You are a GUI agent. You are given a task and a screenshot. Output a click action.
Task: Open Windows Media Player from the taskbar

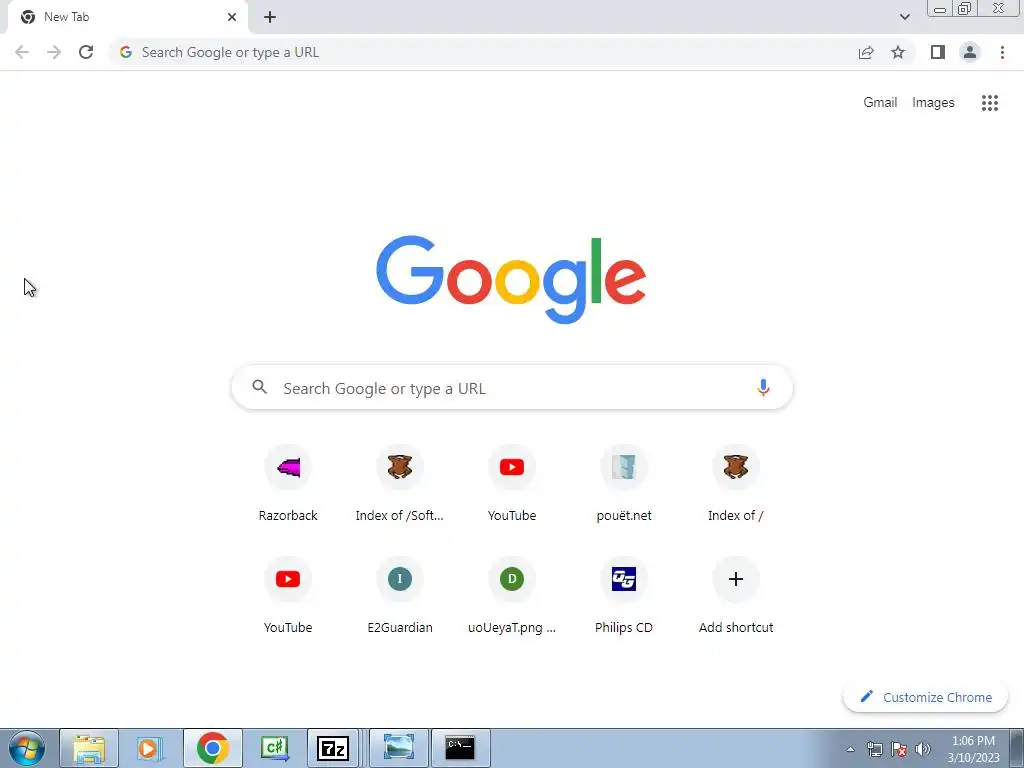point(150,748)
